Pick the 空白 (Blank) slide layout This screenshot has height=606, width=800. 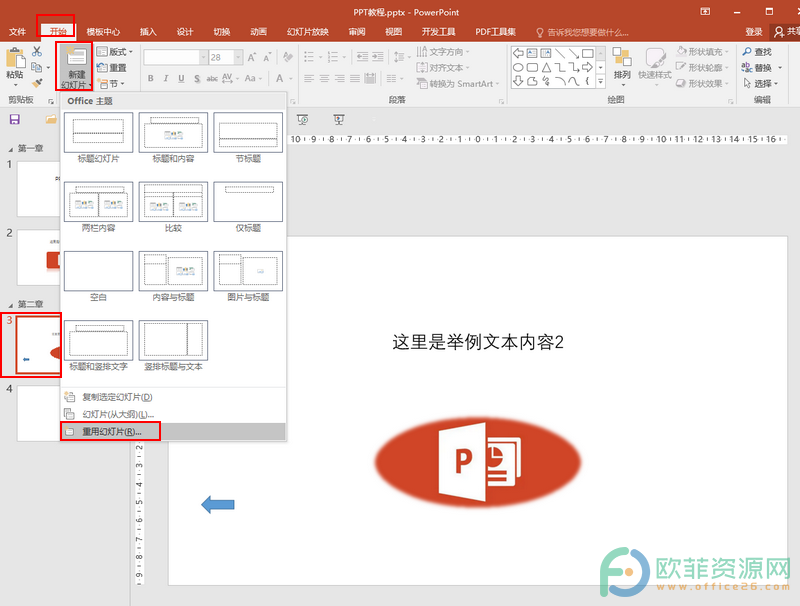pyautogui.click(x=98, y=276)
